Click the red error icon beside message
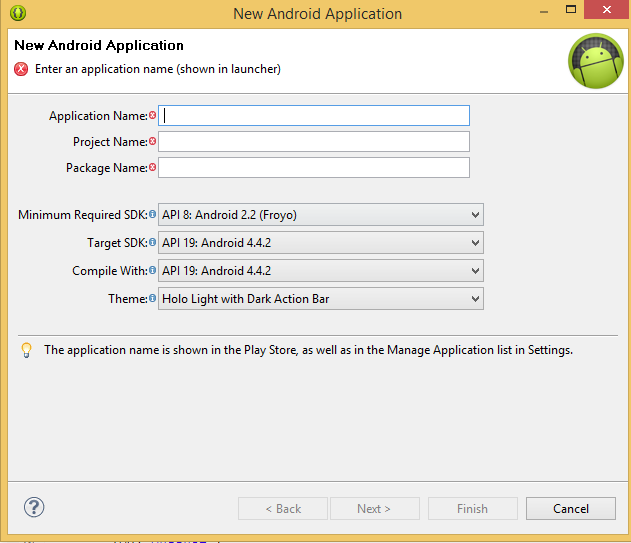The width and height of the screenshot is (631, 543). click(21, 69)
